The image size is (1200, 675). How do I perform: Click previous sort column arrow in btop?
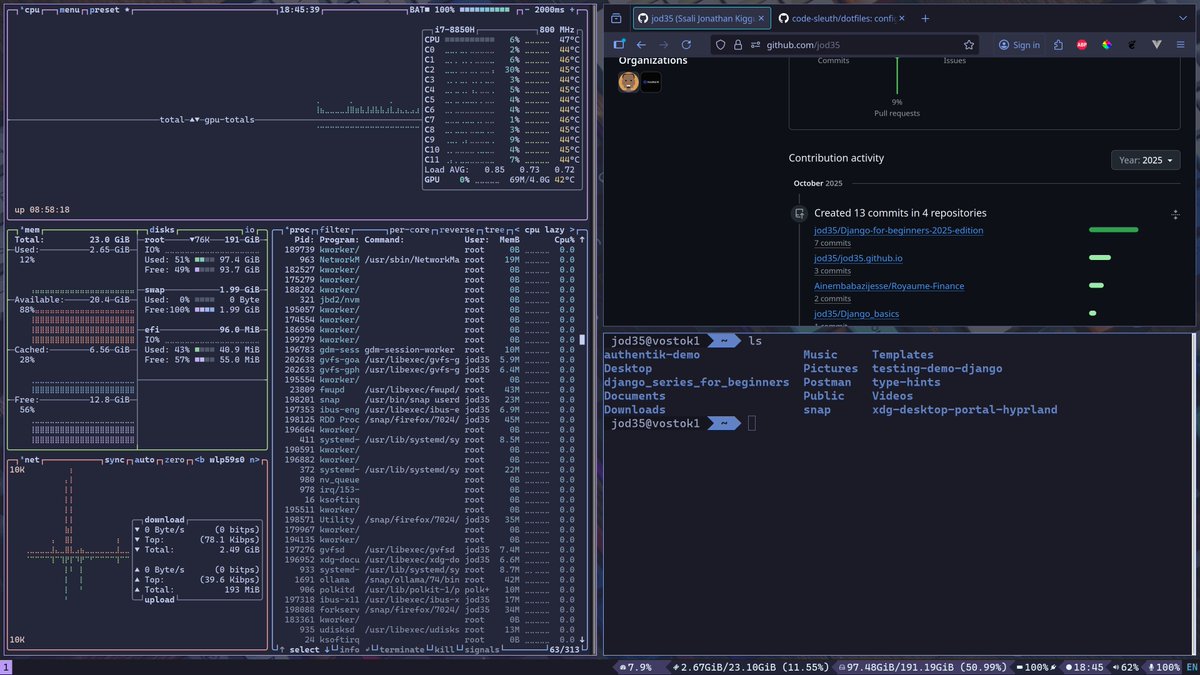517,229
